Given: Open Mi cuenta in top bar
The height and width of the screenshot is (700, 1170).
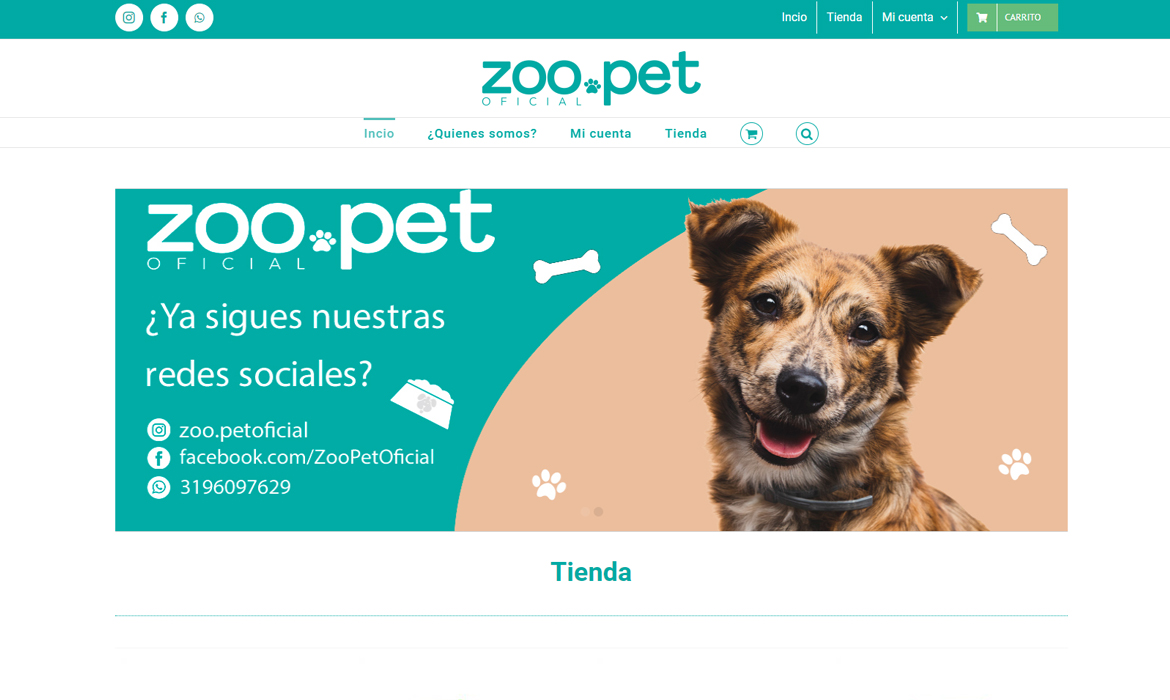Looking at the screenshot, I should click(x=907, y=17).
